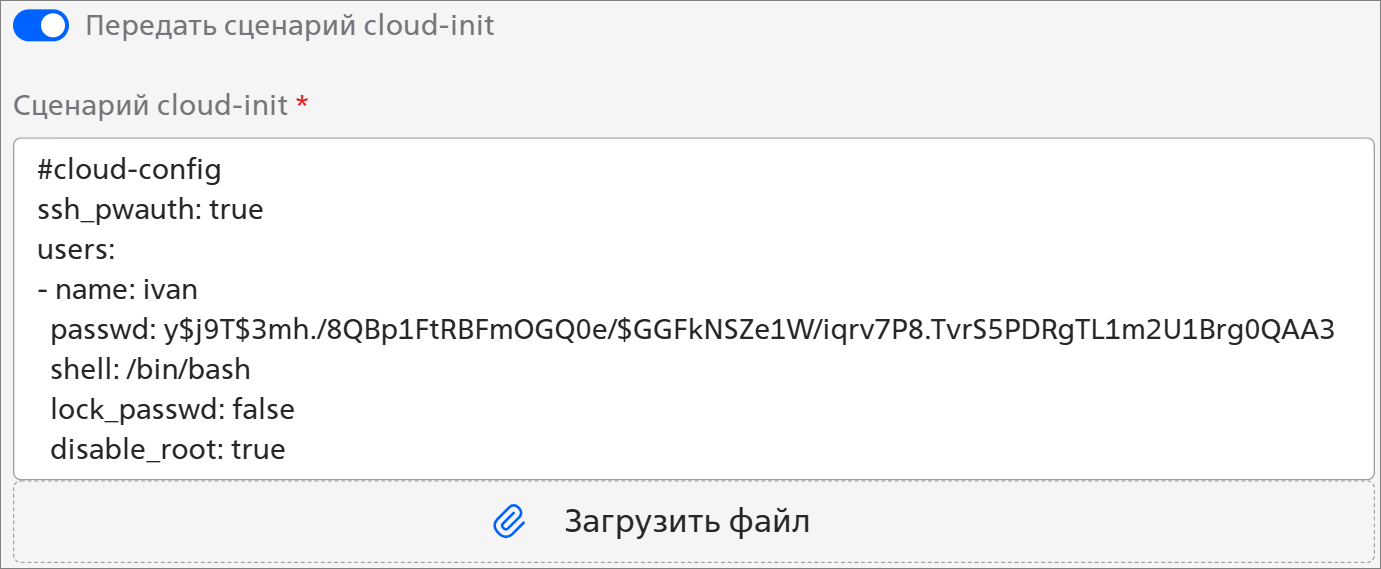Viewport: 1381px width, 569px height.
Task: Click the "passwd" key in the script
Action: click(97, 330)
